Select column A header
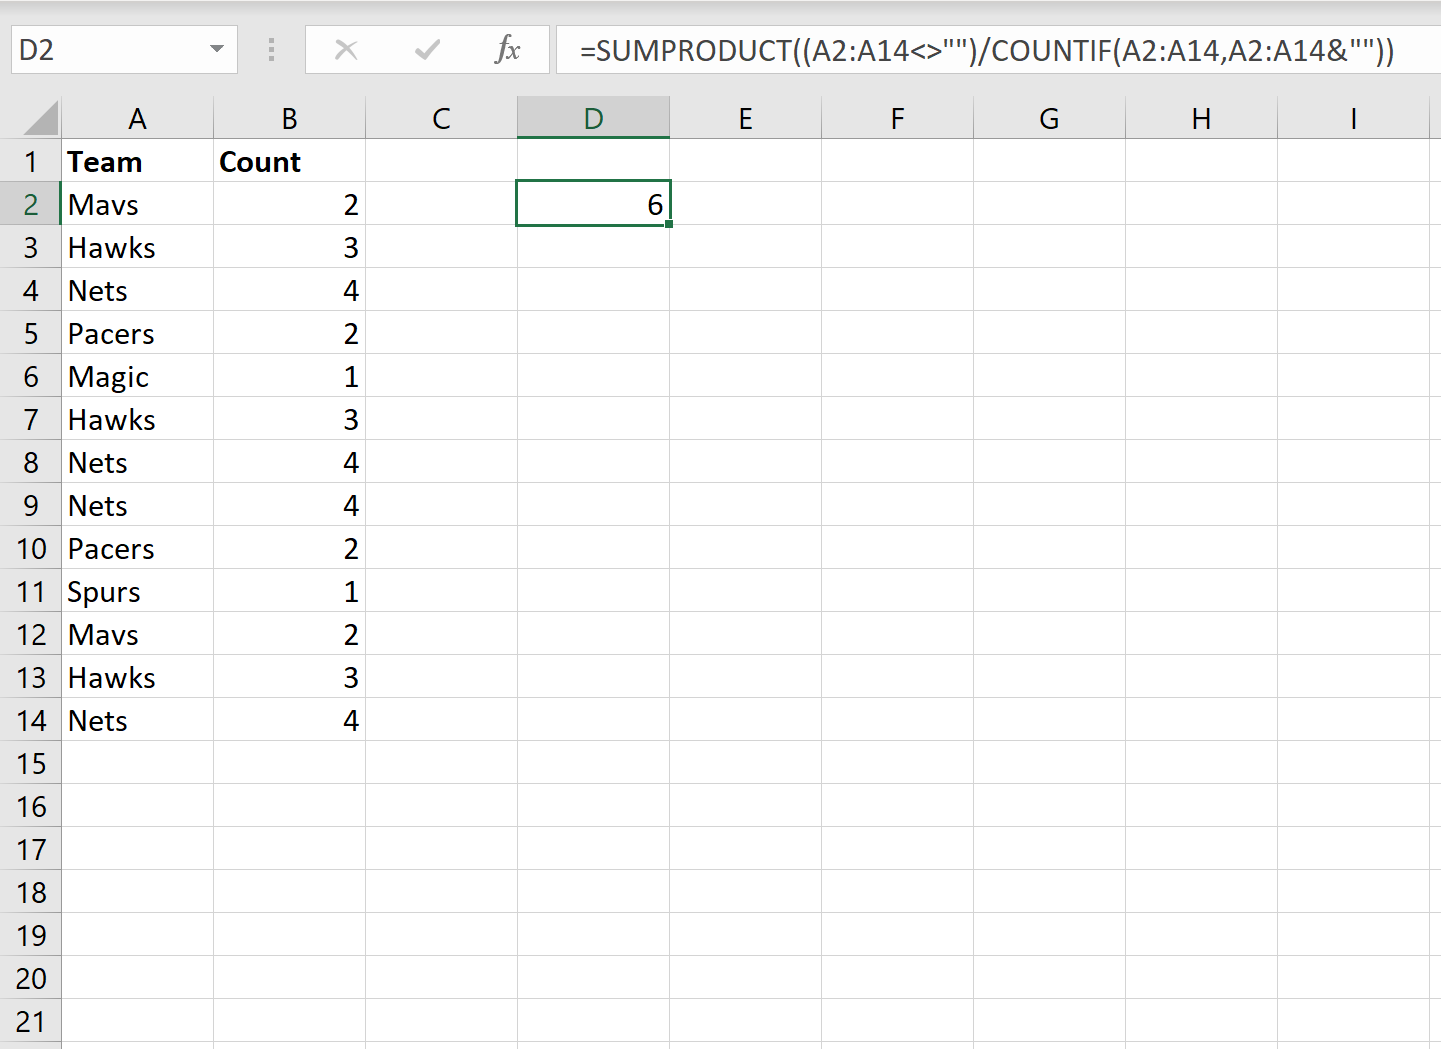 coord(137,119)
